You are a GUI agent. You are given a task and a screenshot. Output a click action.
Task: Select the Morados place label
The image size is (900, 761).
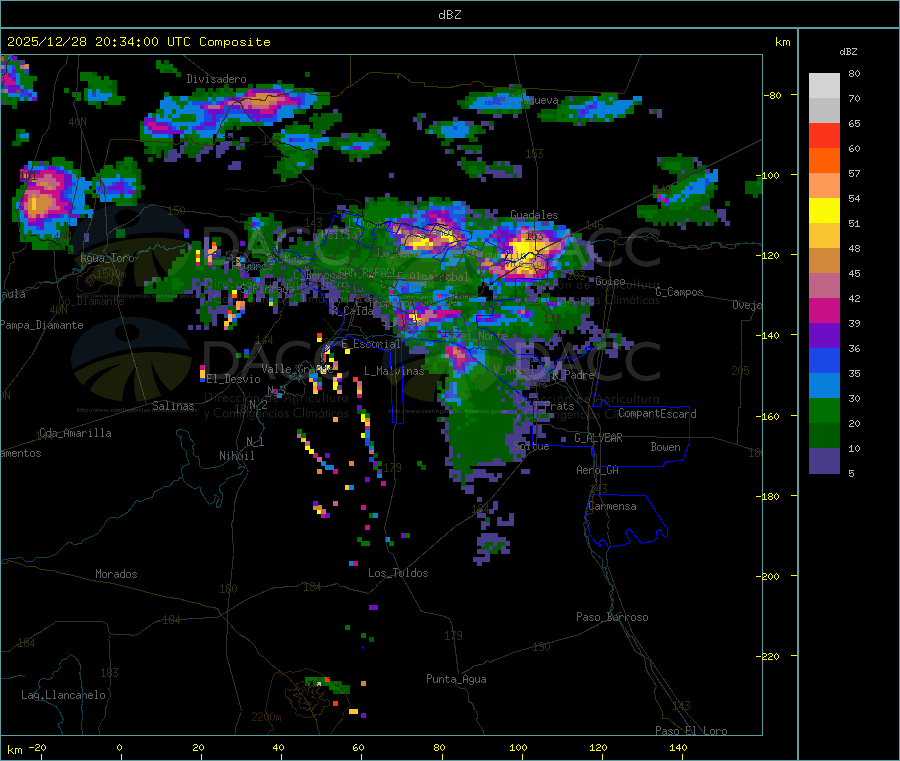click(x=116, y=574)
